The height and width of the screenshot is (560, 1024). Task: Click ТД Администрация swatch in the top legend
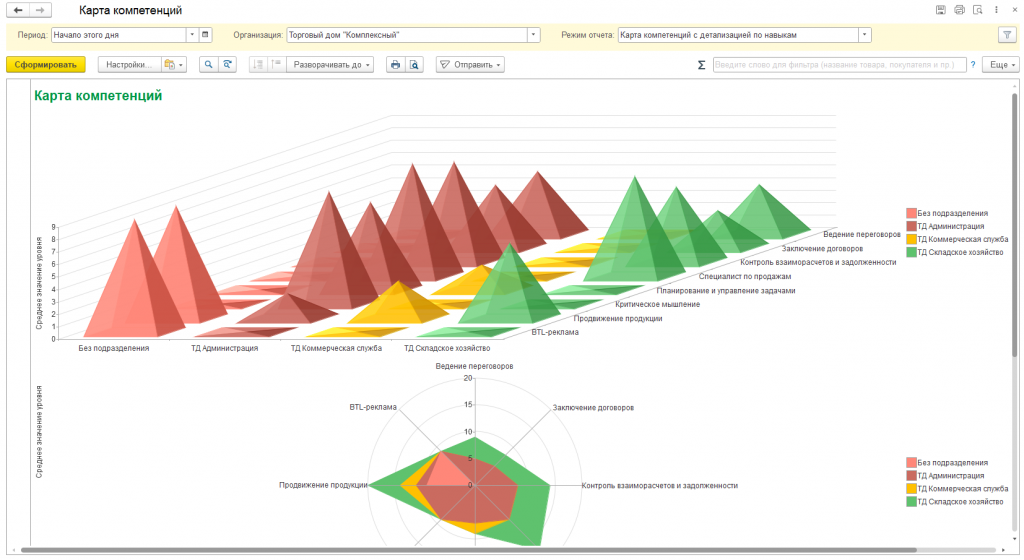(x=911, y=226)
